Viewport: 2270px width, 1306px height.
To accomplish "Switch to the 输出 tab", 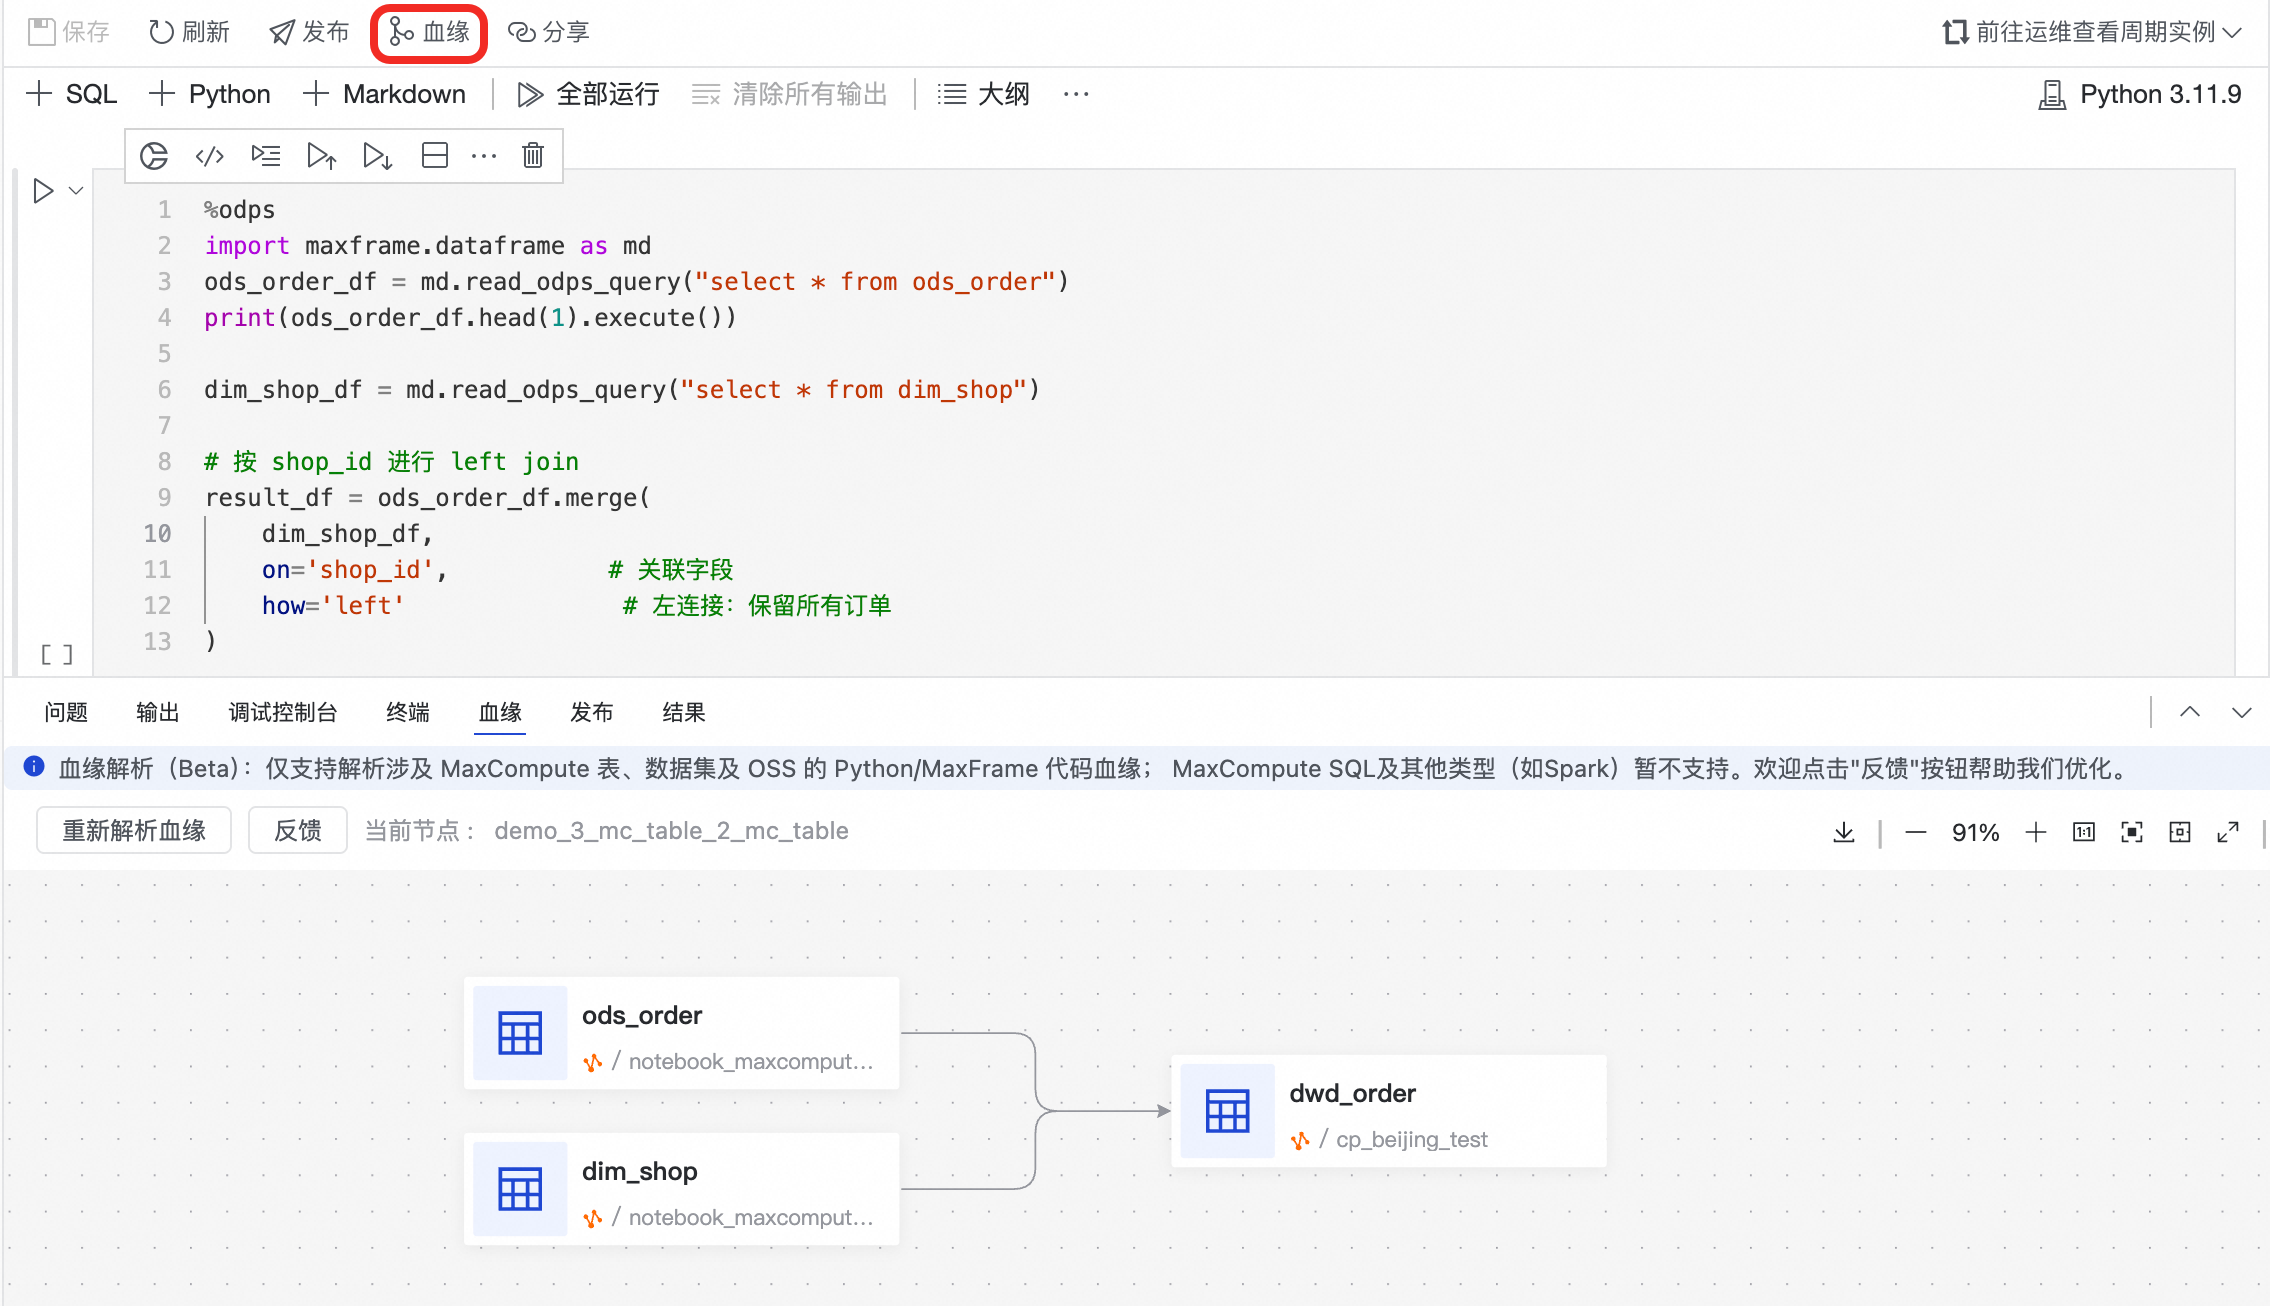I will (157, 712).
